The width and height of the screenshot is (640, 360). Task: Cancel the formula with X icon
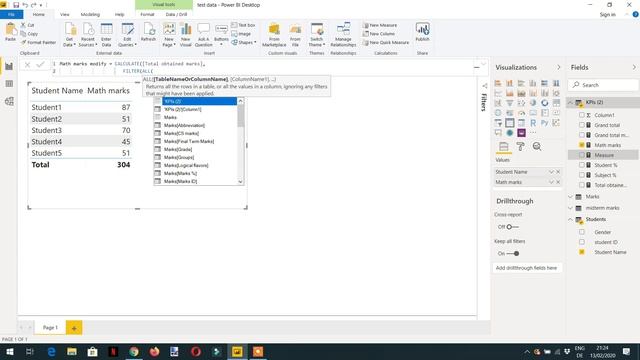27,64
